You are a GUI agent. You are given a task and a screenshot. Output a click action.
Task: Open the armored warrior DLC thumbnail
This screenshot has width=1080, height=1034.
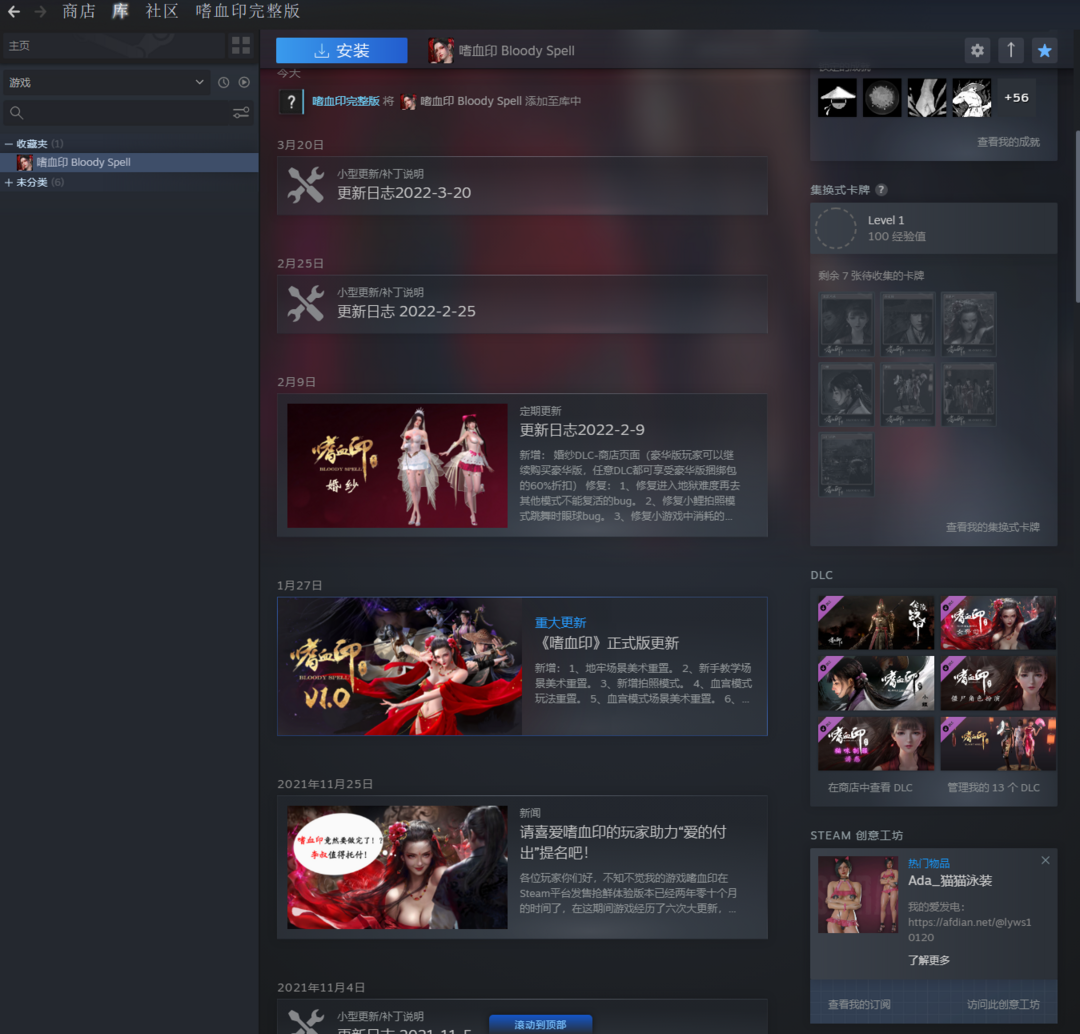pos(876,623)
